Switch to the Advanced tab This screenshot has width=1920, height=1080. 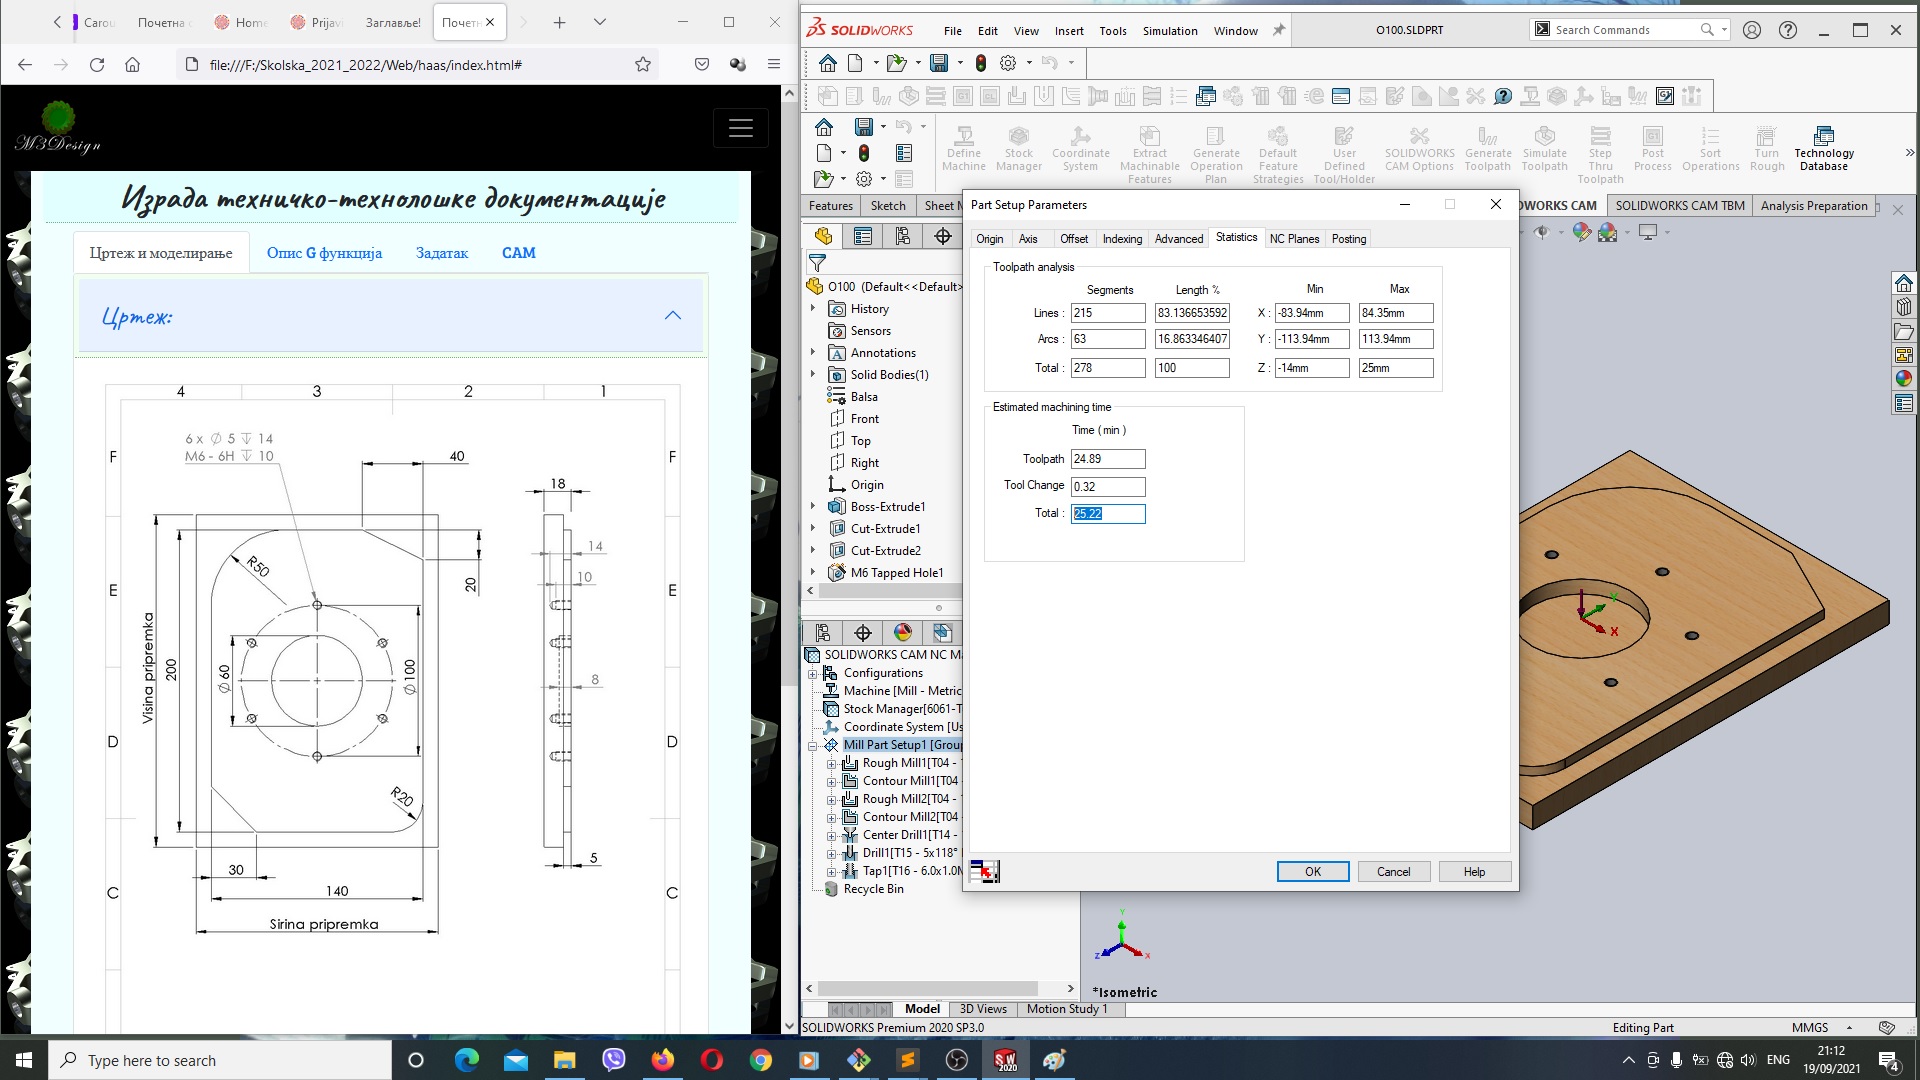click(x=1178, y=237)
